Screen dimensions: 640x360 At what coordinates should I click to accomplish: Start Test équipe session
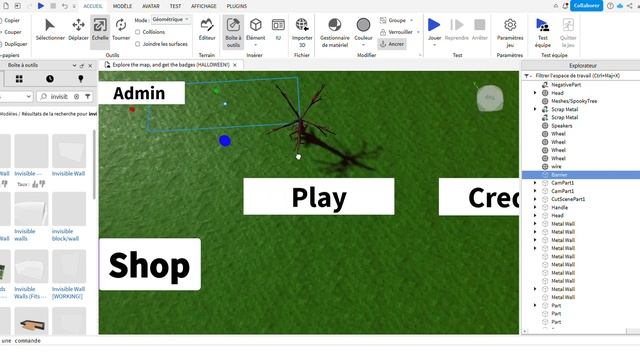[x=542, y=32]
